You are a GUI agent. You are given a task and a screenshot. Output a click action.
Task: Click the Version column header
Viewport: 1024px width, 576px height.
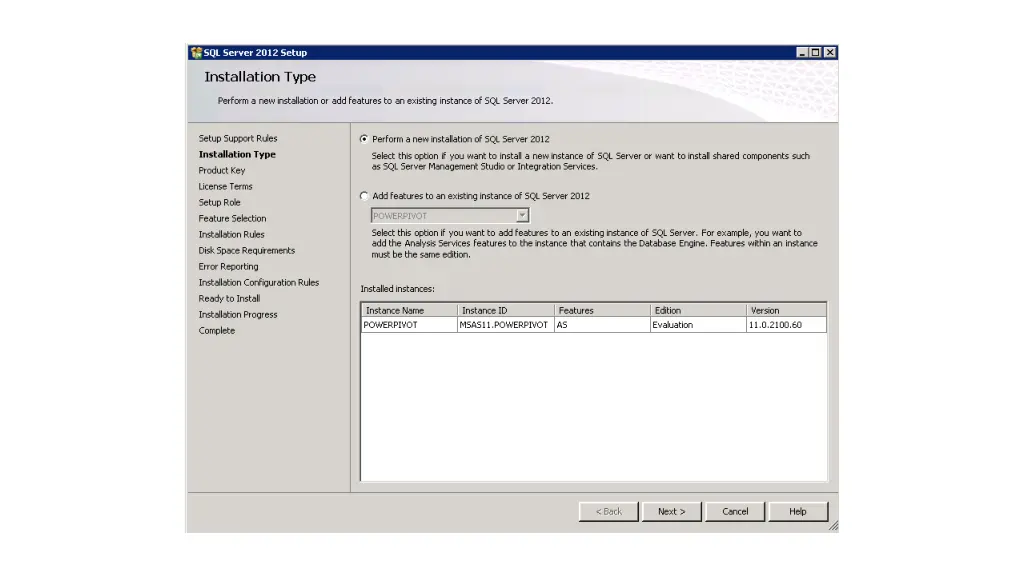786,310
